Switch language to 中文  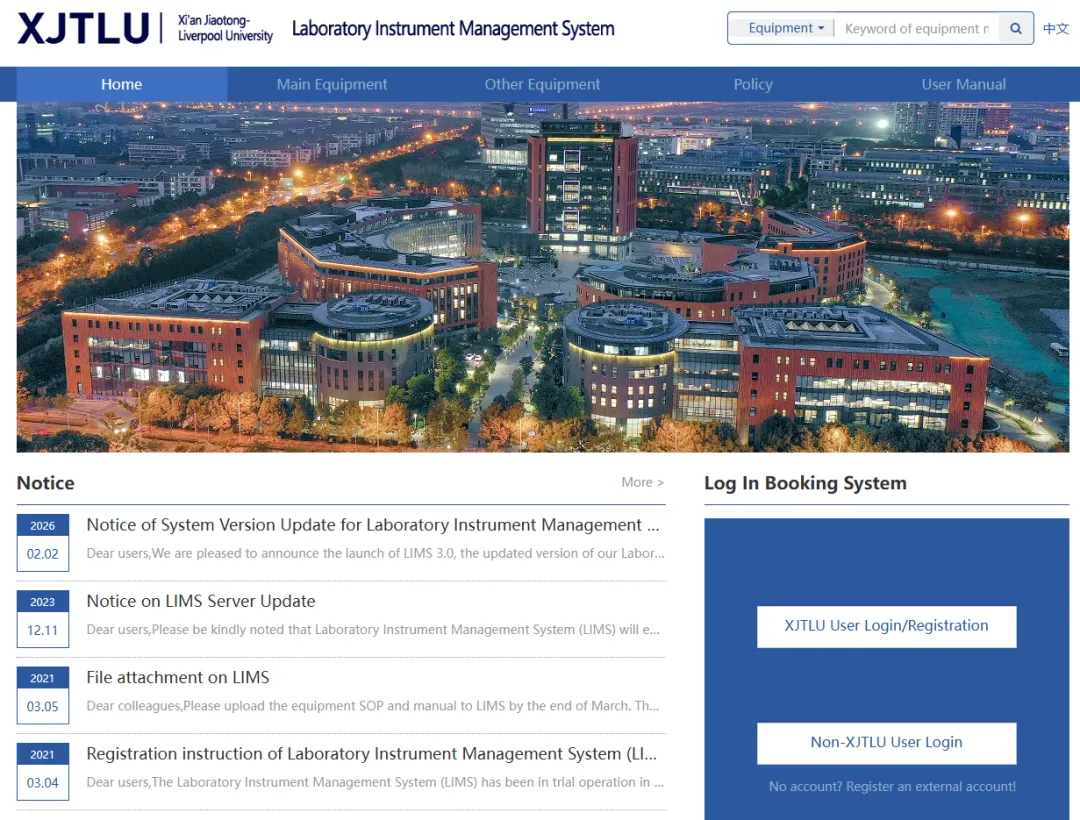[x=1056, y=29]
